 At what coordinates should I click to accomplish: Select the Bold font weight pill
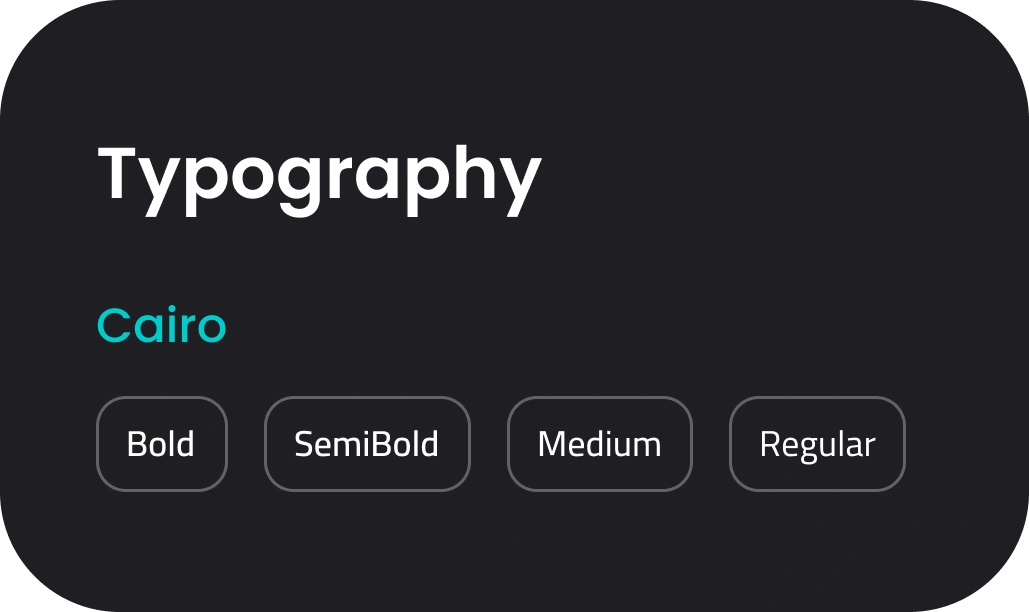[161, 444]
